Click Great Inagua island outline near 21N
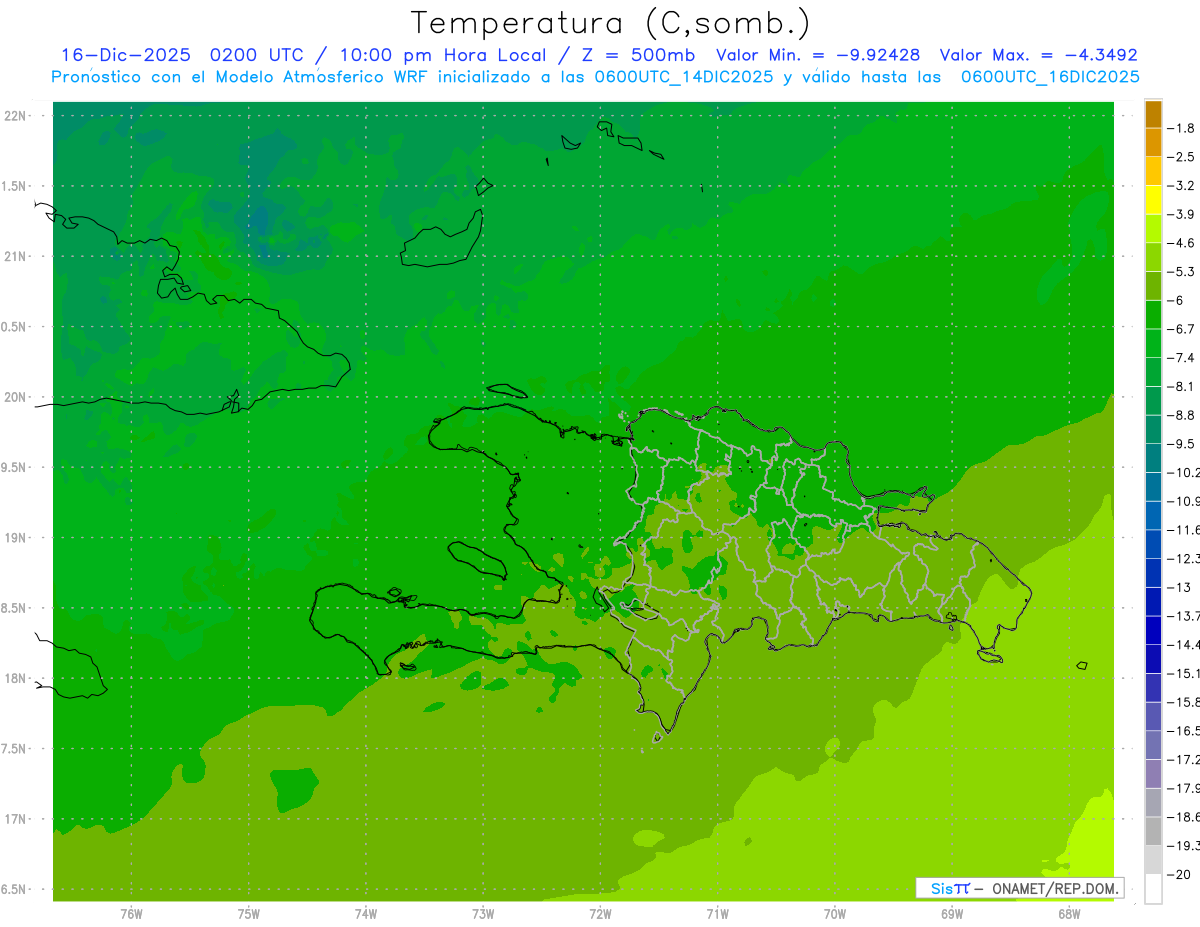The width and height of the screenshot is (1200, 927). pyautogui.click(x=443, y=238)
